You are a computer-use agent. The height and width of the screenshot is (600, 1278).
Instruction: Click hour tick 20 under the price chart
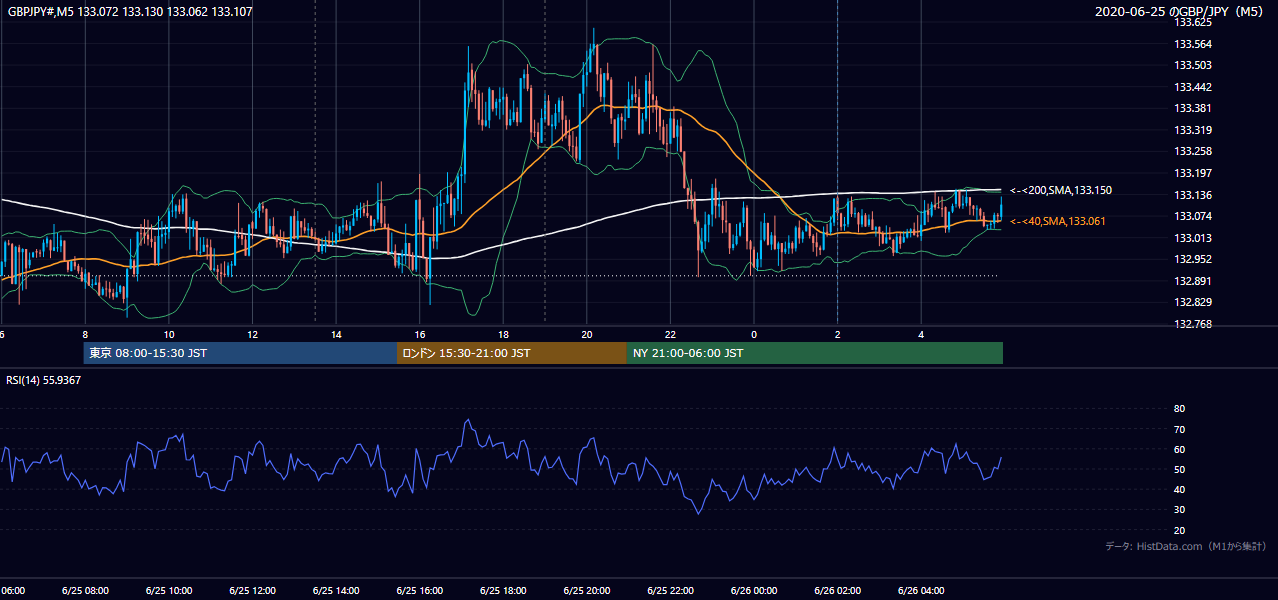pos(587,335)
